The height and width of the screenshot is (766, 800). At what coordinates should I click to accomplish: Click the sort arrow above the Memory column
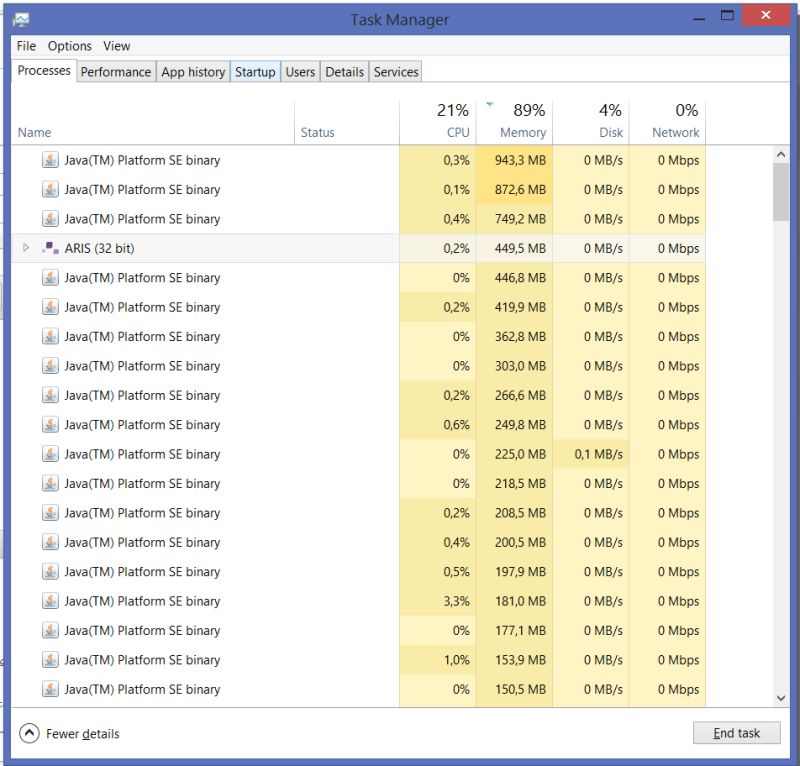pyautogui.click(x=489, y=102)
